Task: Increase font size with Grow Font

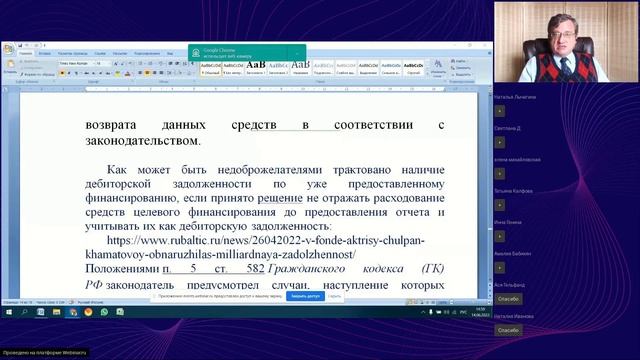Action: coord(116,64)
